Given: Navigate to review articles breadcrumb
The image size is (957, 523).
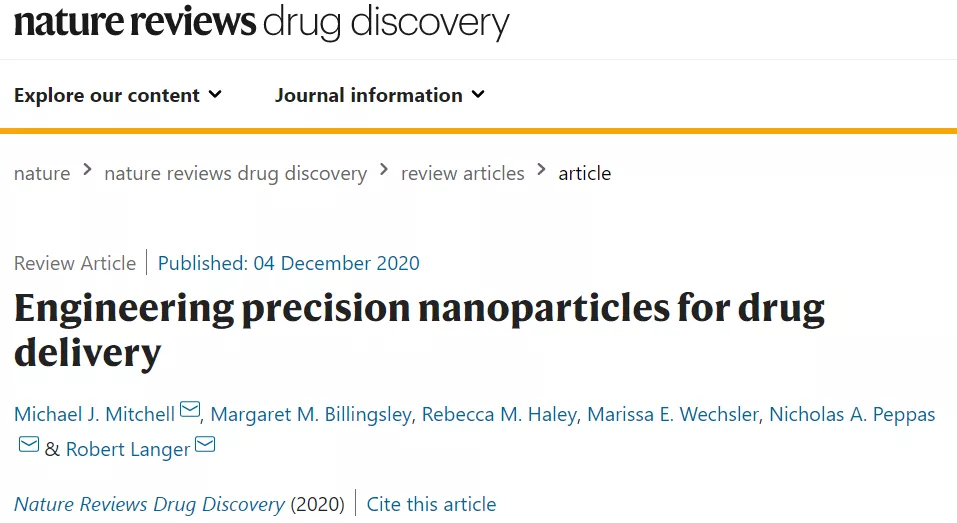Looking at the screenshot, I should 462,173.
